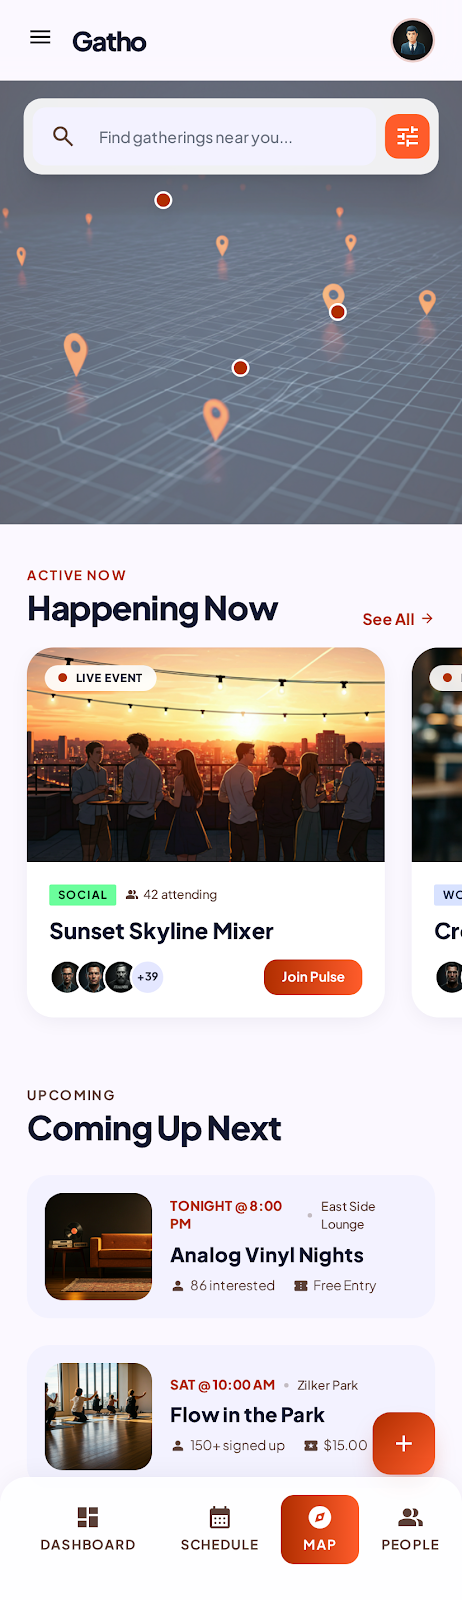462x1600 pixels.
Task: Select the red dot marker at map center
Action: [x=240, y=368]
